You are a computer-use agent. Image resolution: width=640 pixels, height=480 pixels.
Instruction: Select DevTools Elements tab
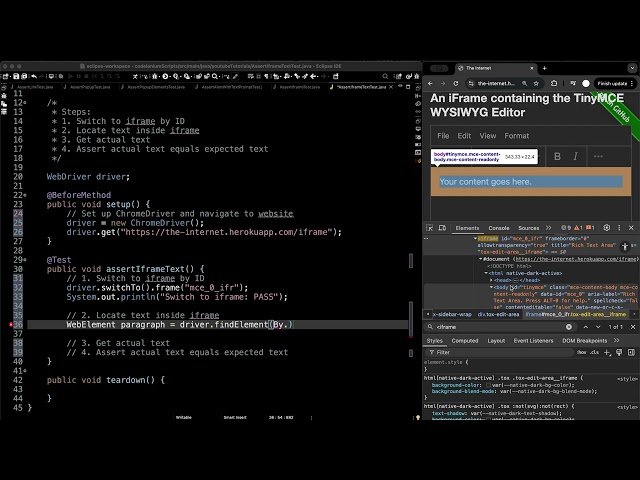467,228
